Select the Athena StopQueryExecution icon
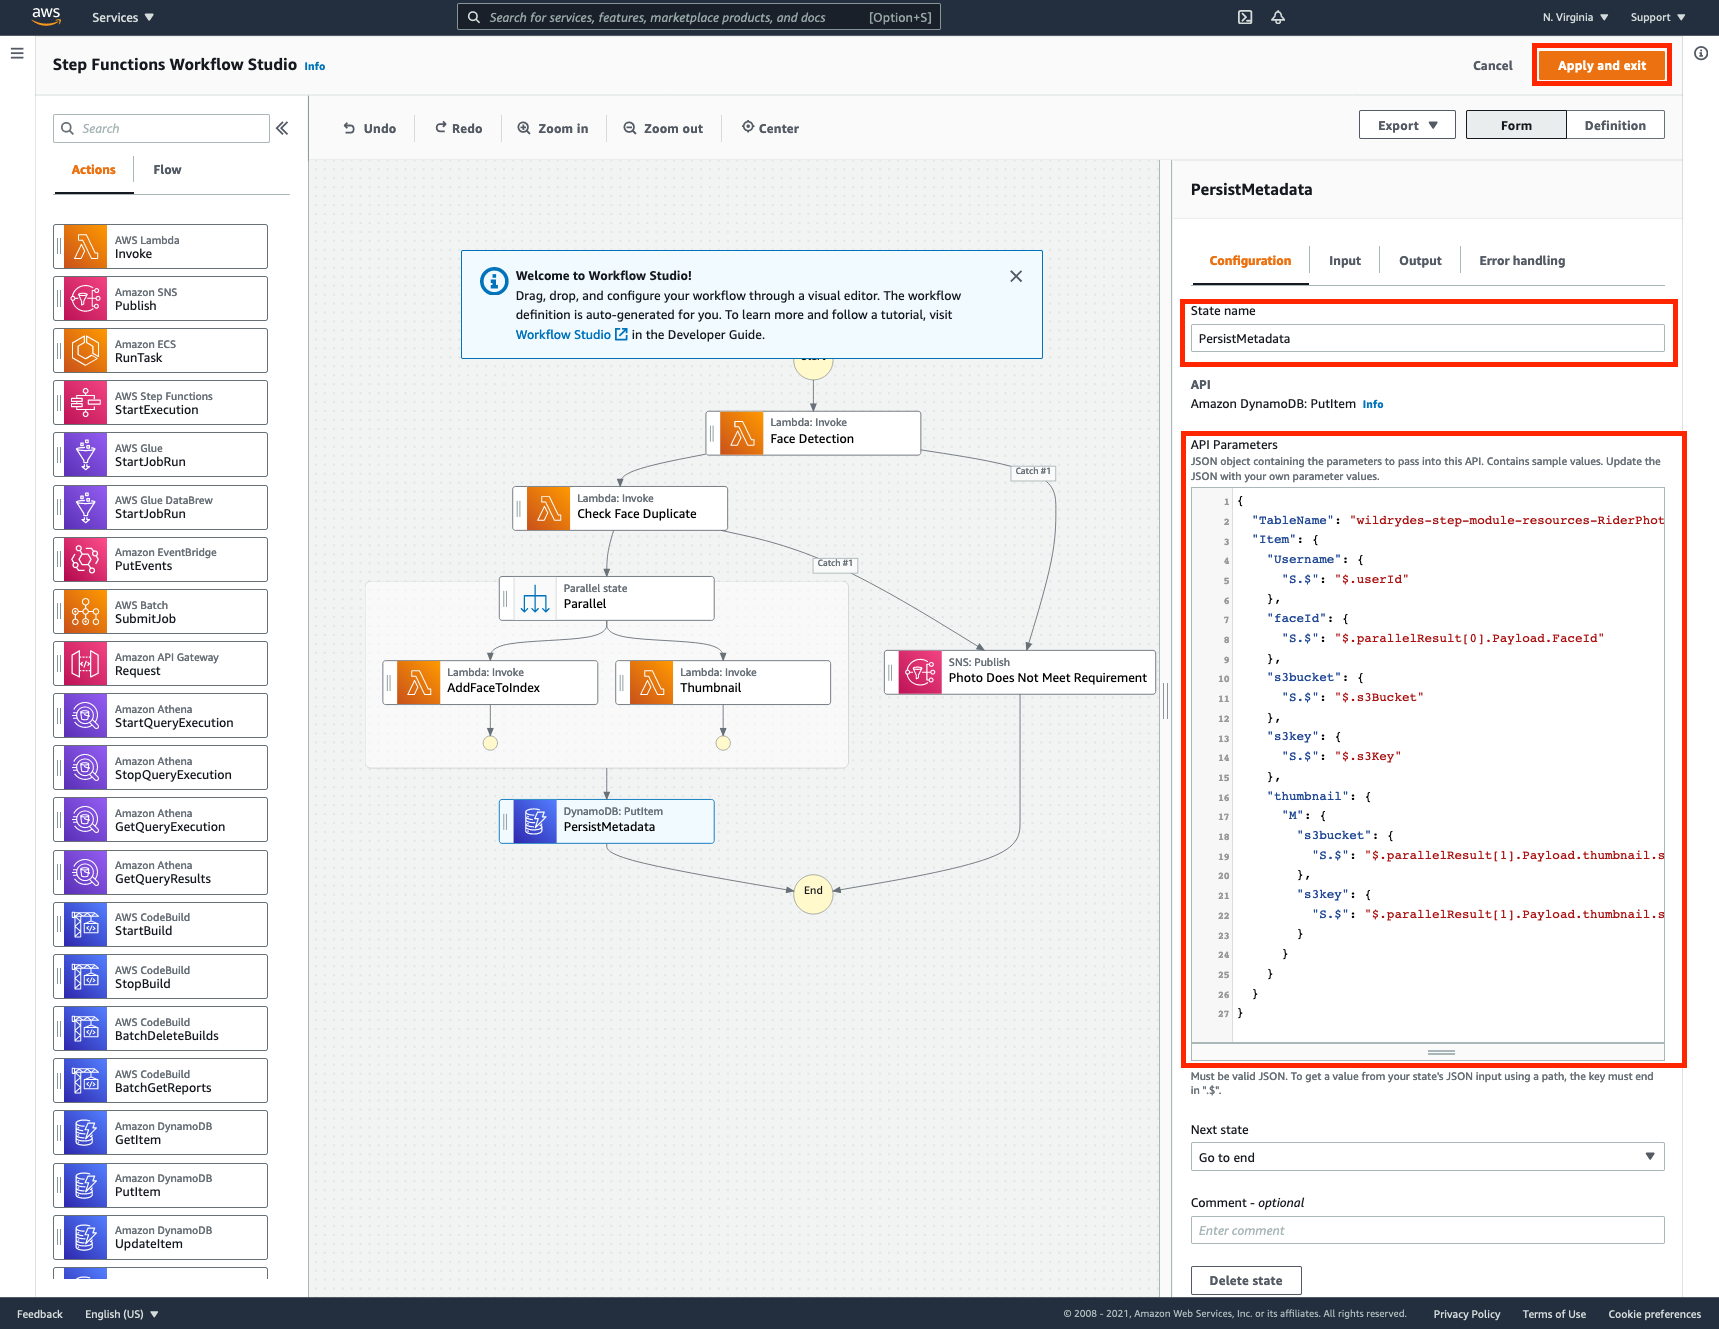 (x=86, y=767)
